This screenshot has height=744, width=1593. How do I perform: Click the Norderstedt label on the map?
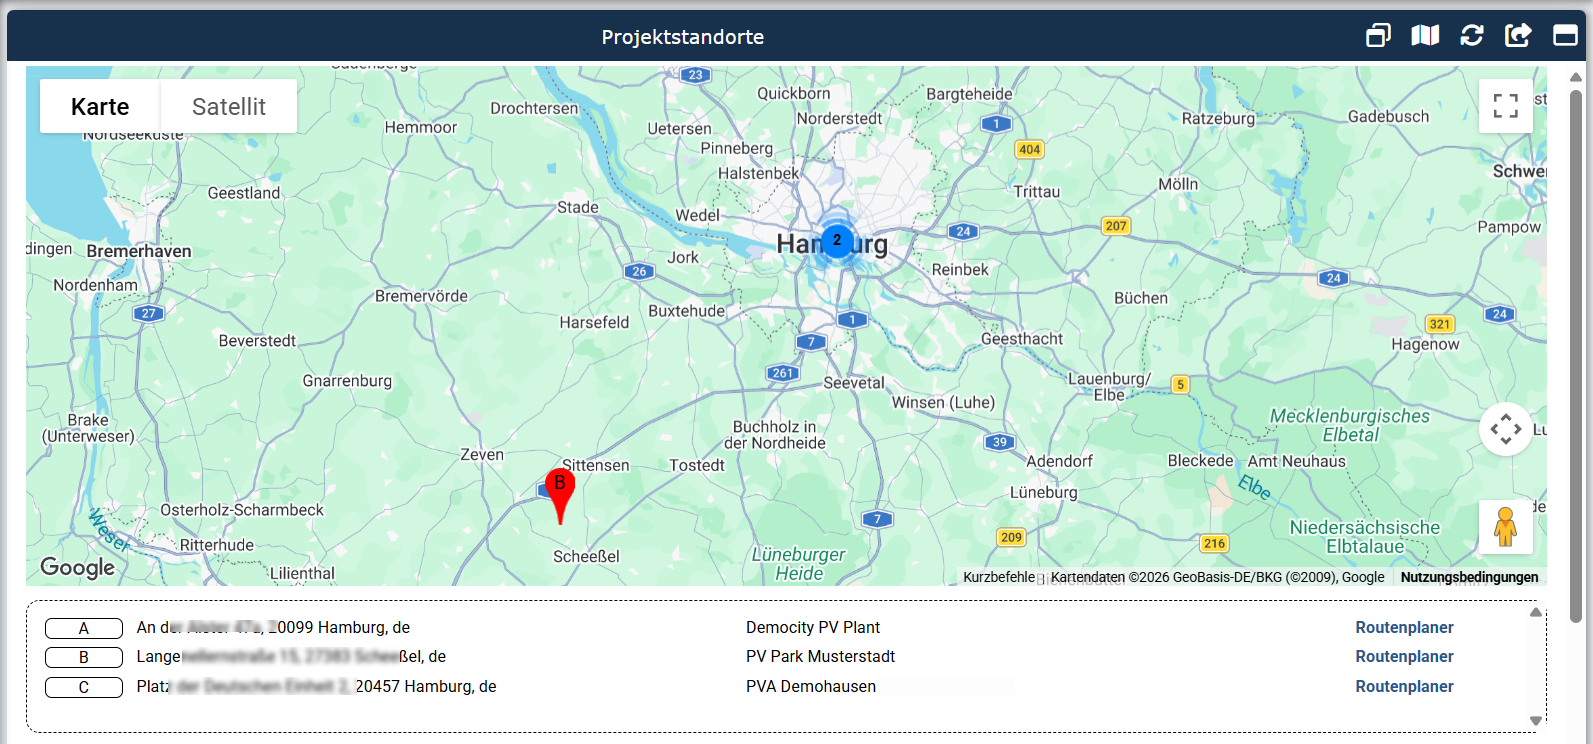pyautogui.click(x=840, y=118)
